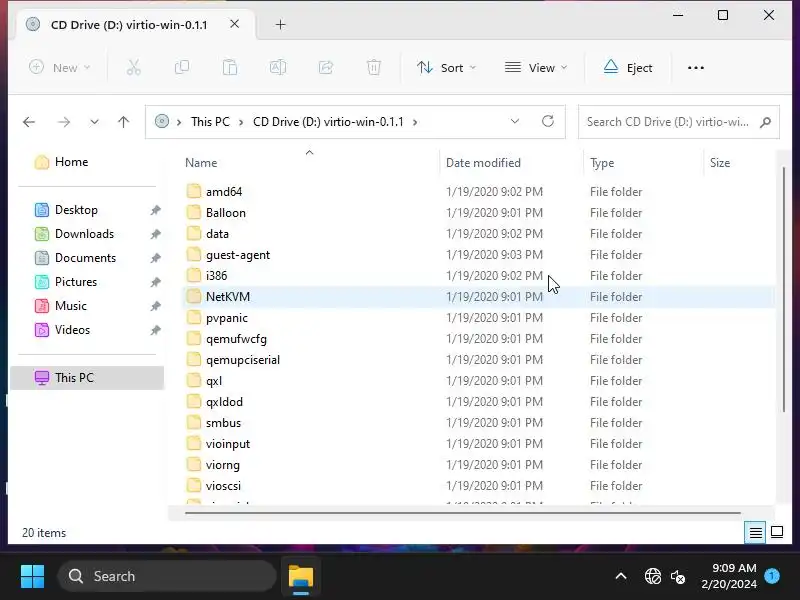Viewport: 800px width, 600px height.
Task: Expand address bar history dropdown
Action: (515, 121)
